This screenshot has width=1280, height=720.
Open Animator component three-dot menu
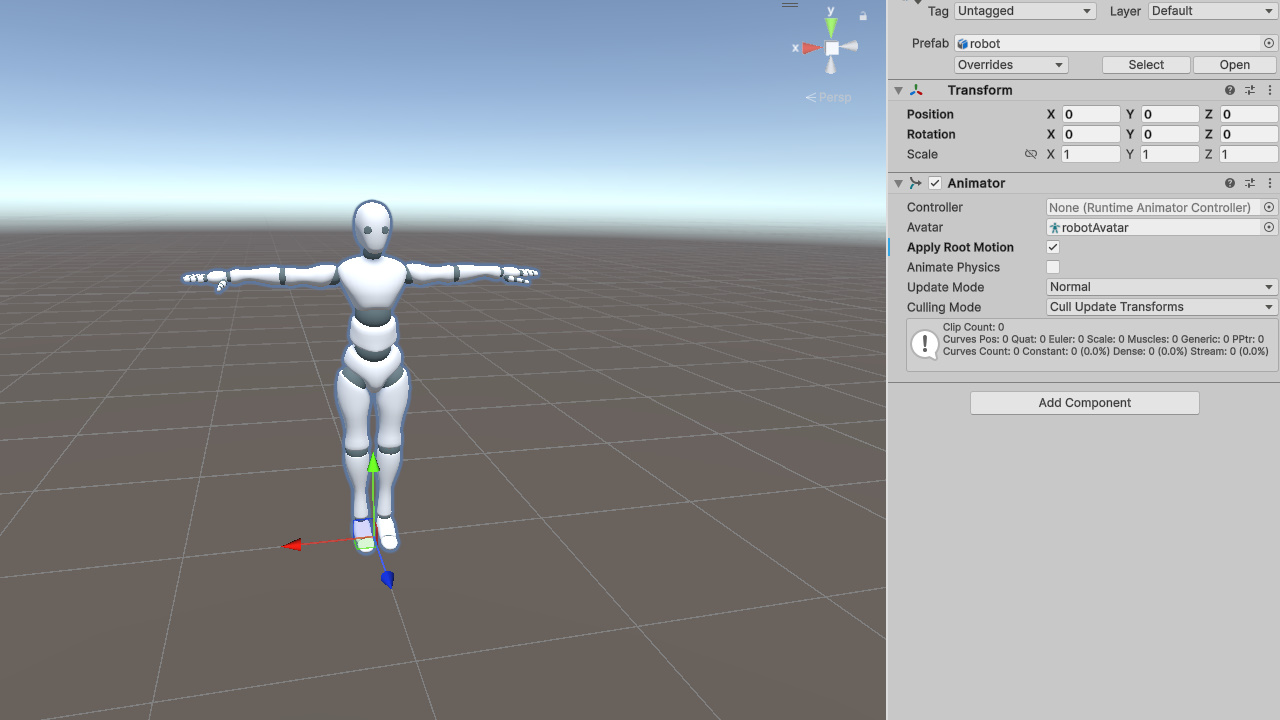click(1269, 183)
